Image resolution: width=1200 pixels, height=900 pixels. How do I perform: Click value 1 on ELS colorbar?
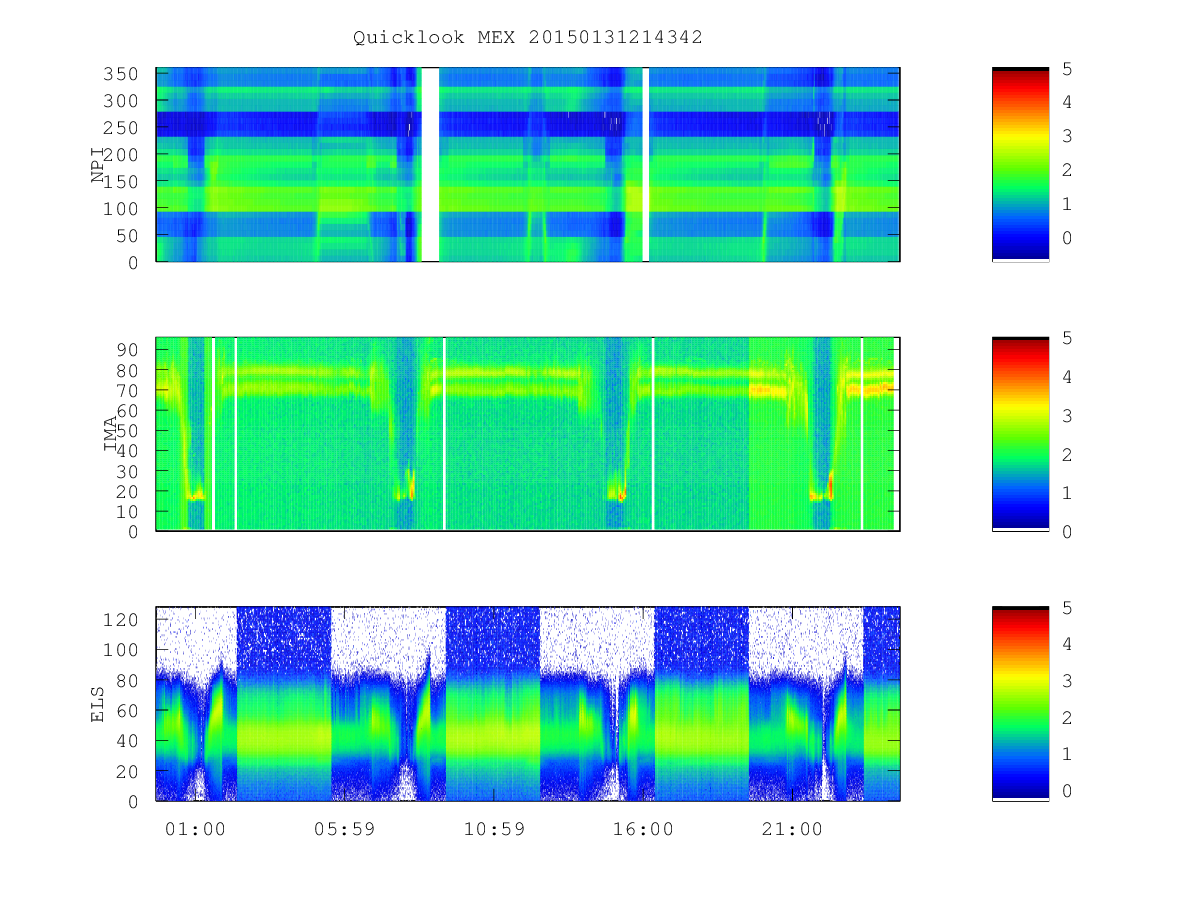(1067, 754)
